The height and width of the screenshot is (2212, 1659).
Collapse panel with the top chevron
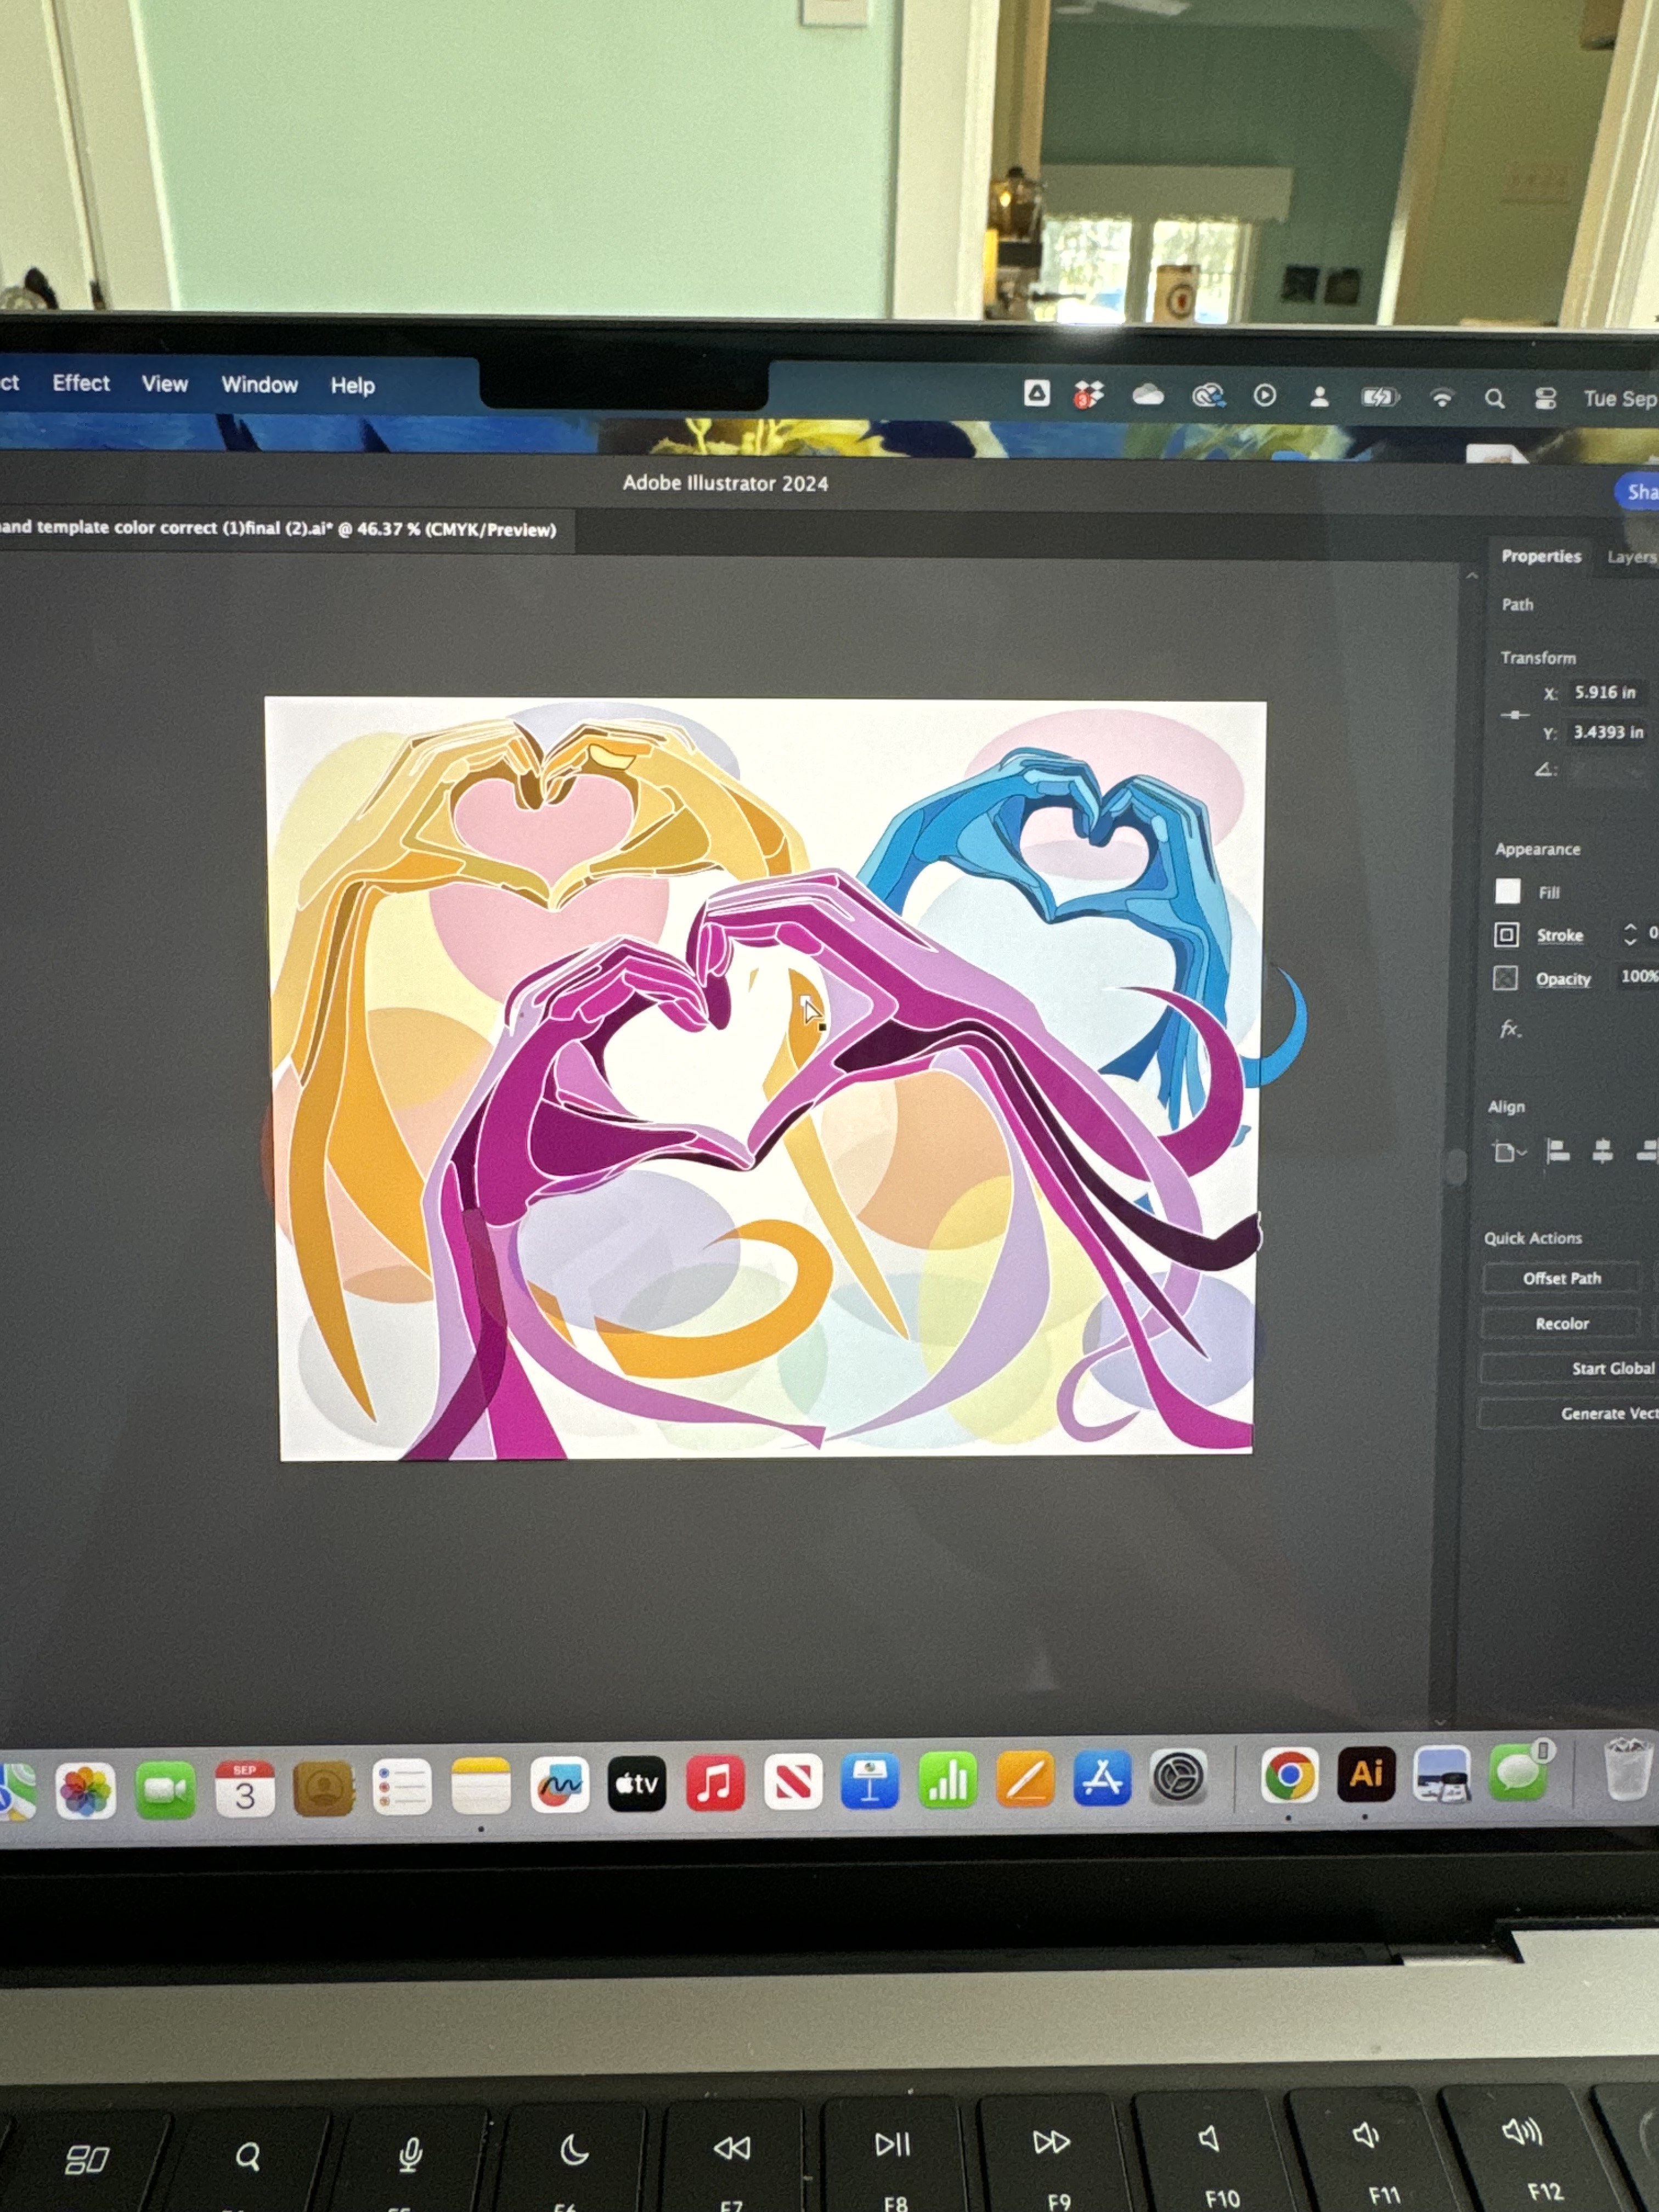pos(1472,576)
